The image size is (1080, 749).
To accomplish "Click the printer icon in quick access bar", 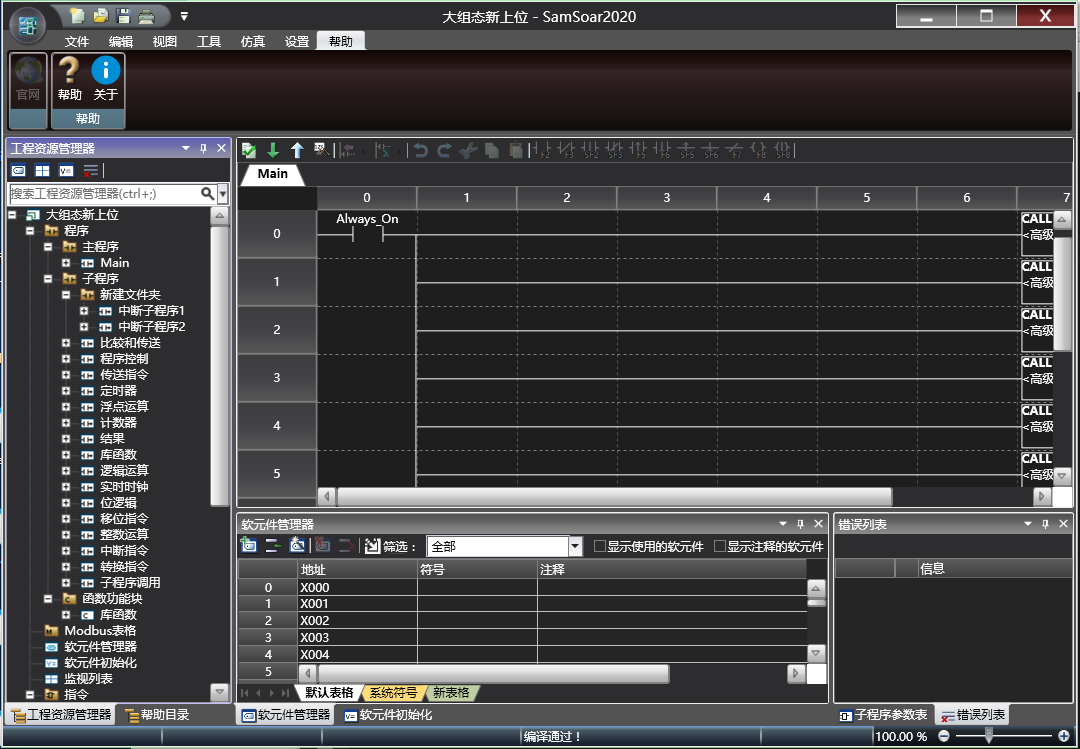I will (147, 16).
